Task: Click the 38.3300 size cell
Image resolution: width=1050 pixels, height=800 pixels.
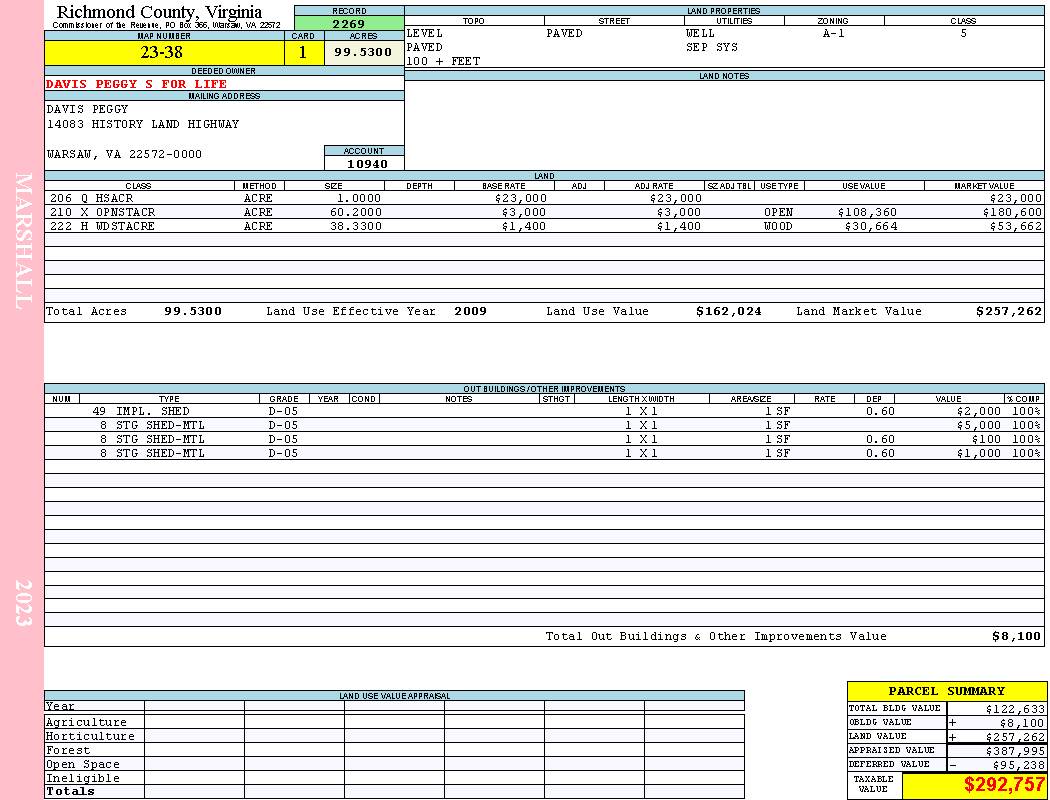Action: pyautogui.click(x=356, y=226)
